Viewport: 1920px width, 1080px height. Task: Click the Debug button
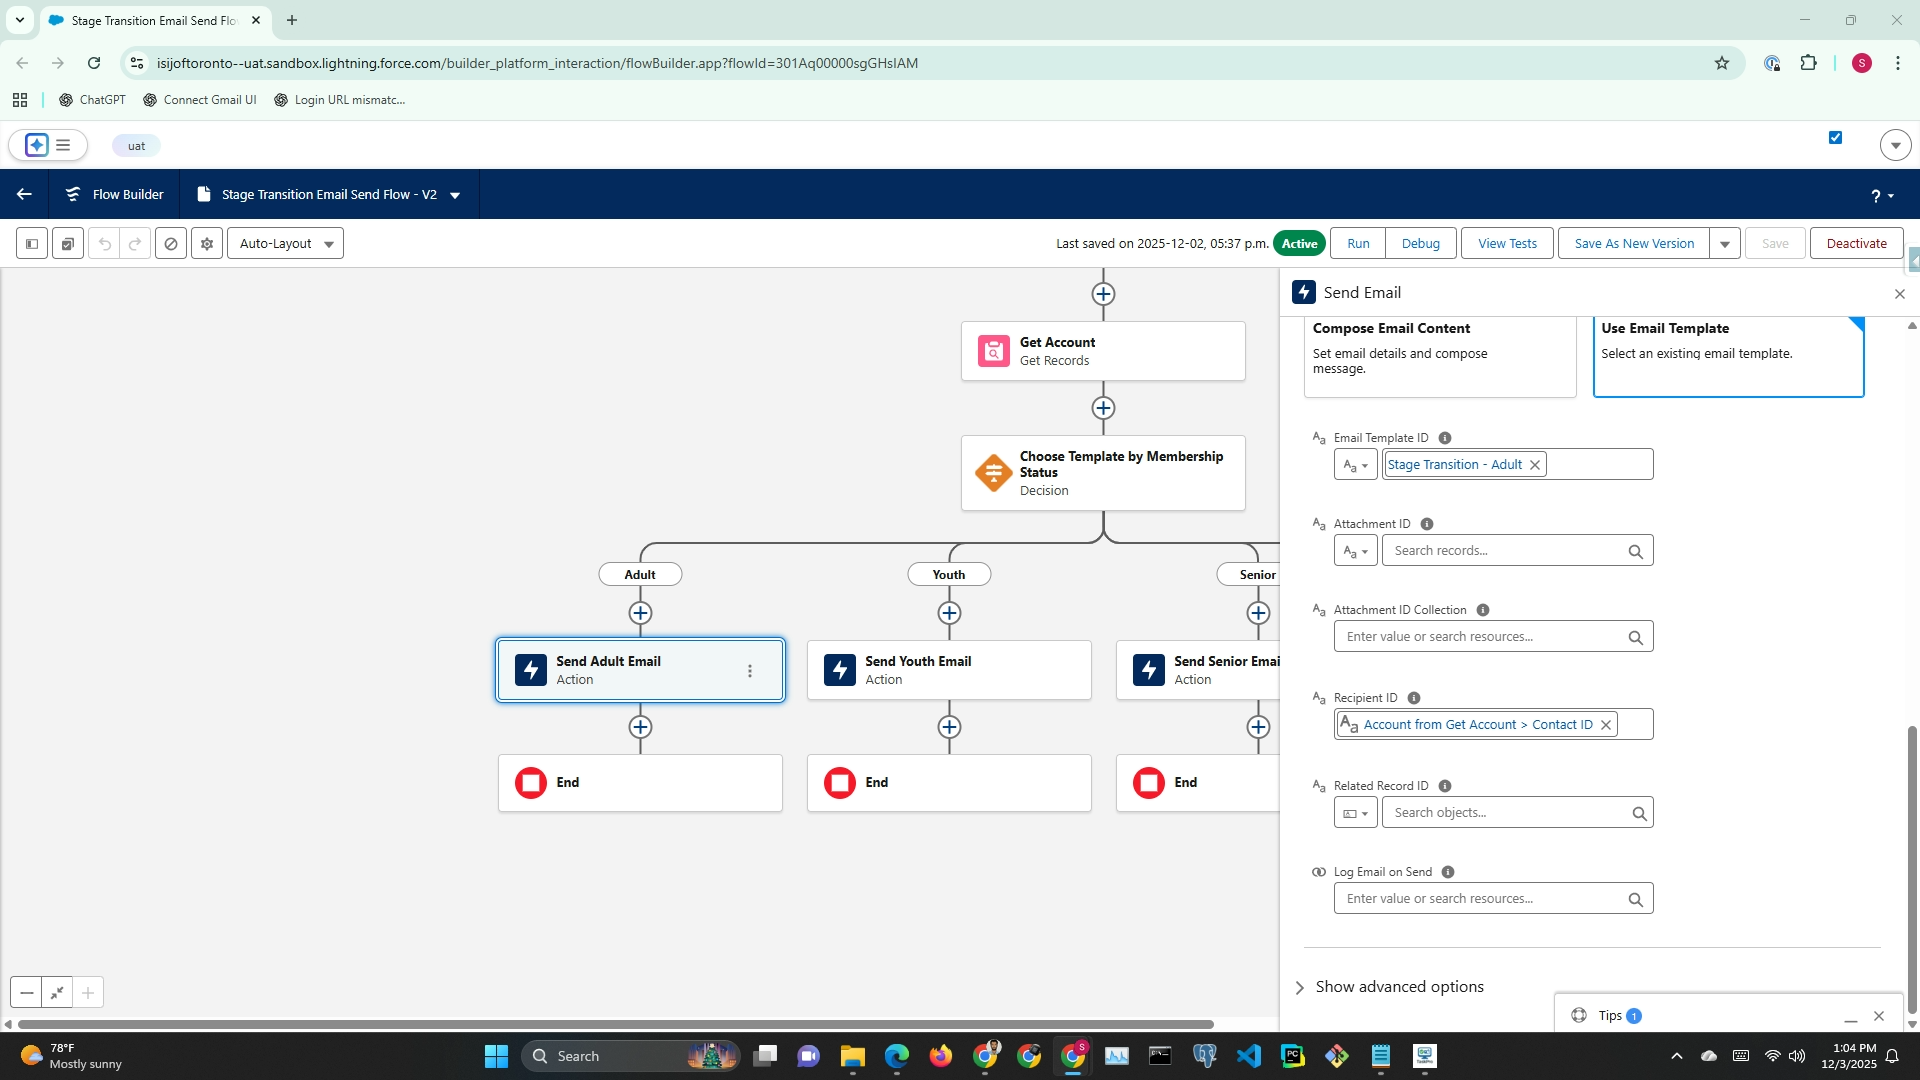click(1420, 244)
